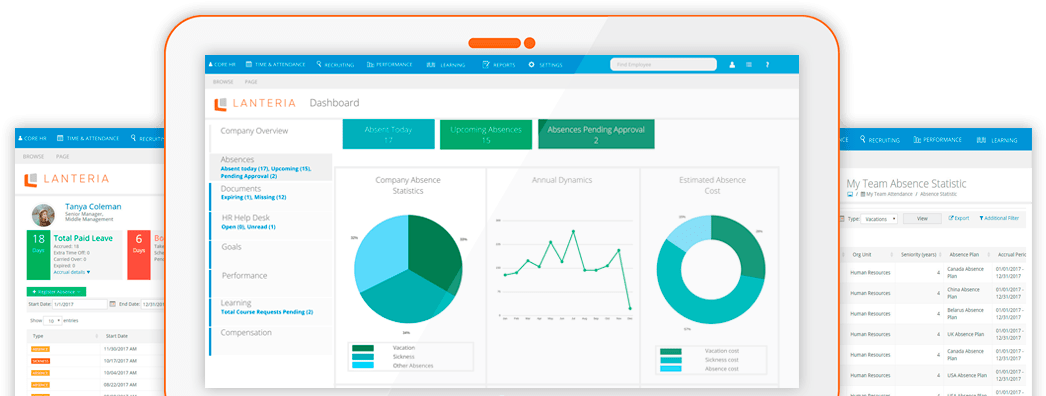The image size is (1046, 396).
Task: Click Start Date field showing 1/1/2017
Action: pos(80,304)
